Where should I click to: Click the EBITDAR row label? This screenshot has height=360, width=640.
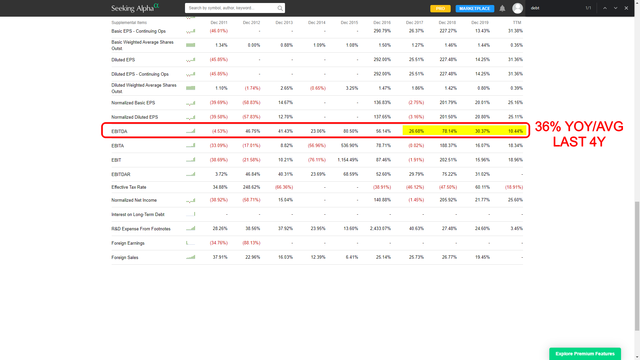pyautogui.click(x=121, y=174)
